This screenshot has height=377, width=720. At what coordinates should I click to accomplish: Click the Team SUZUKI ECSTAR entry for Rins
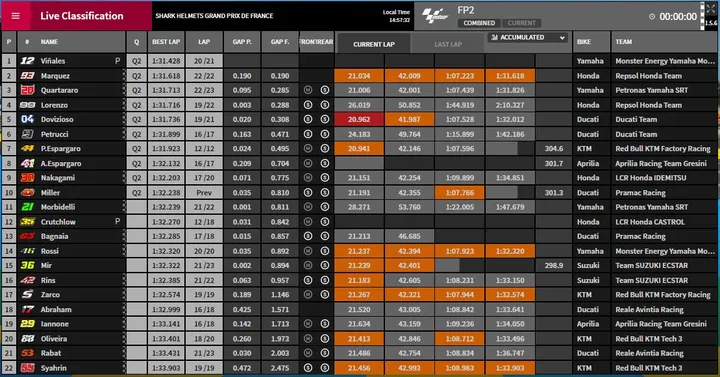pos(652,280)
